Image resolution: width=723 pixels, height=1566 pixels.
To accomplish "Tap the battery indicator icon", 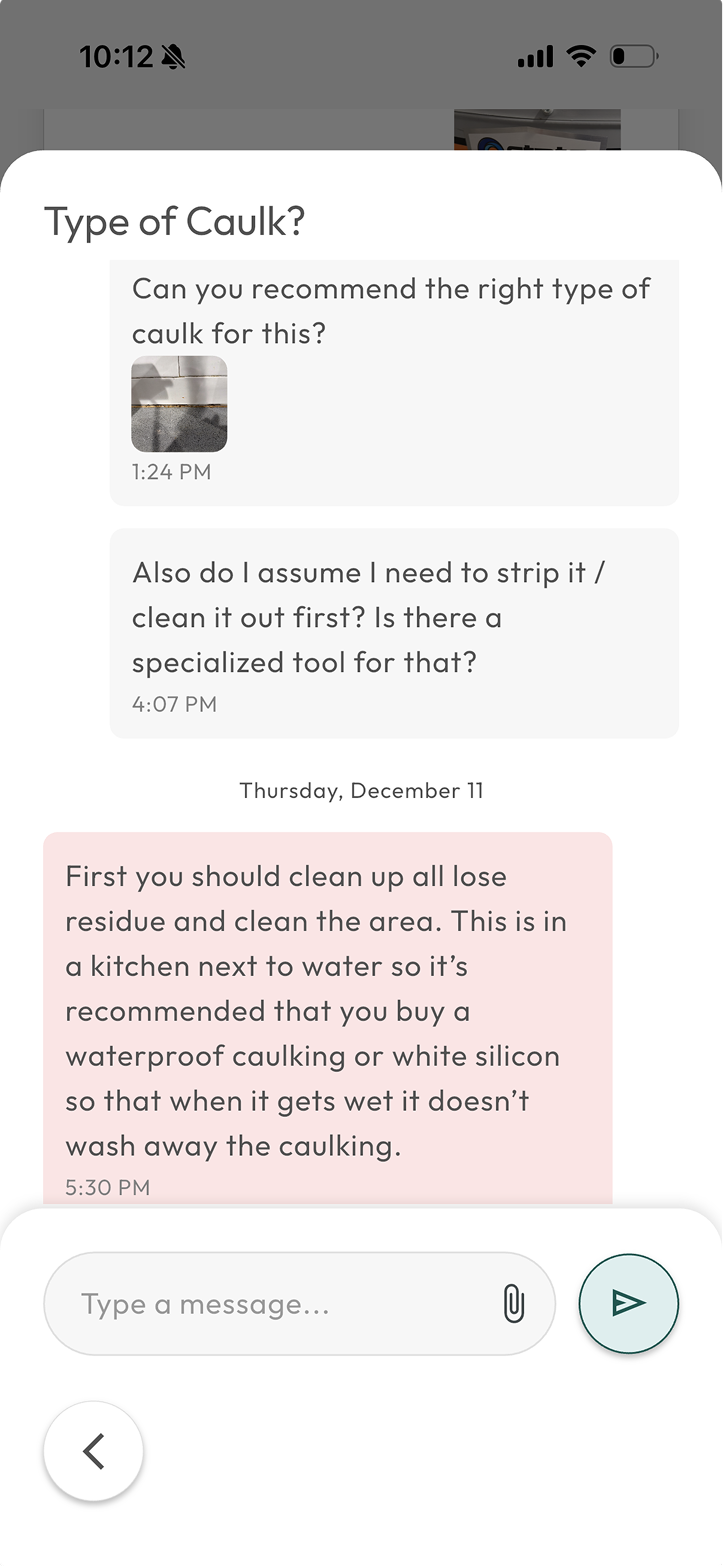I will [x=633, y=56].
